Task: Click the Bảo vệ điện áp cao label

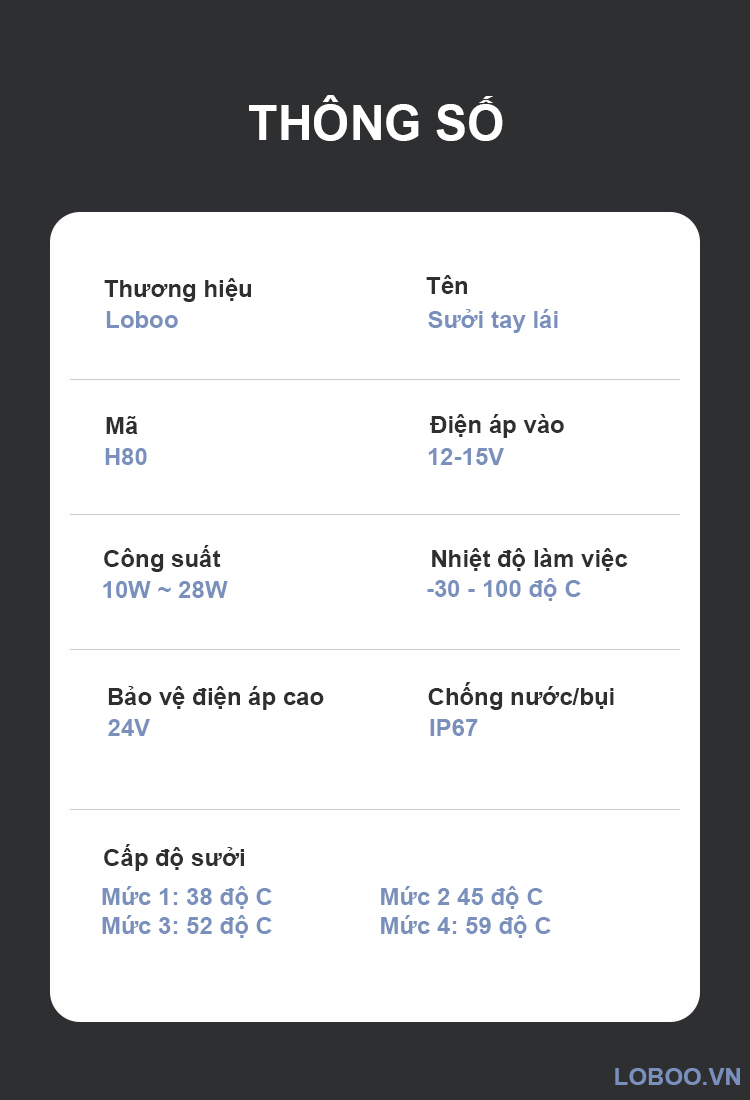Action: (x=216, y=697)
